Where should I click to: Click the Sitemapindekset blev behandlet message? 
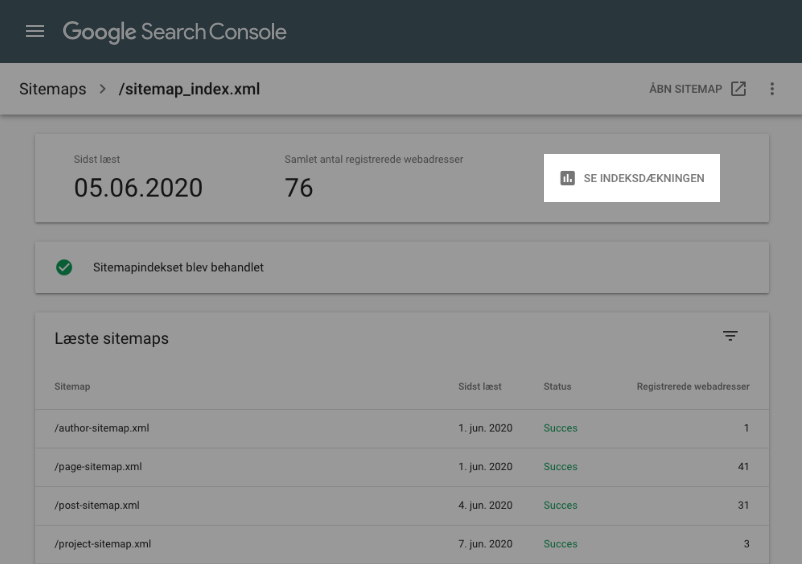pyautogui.click(x=178, y=267)
